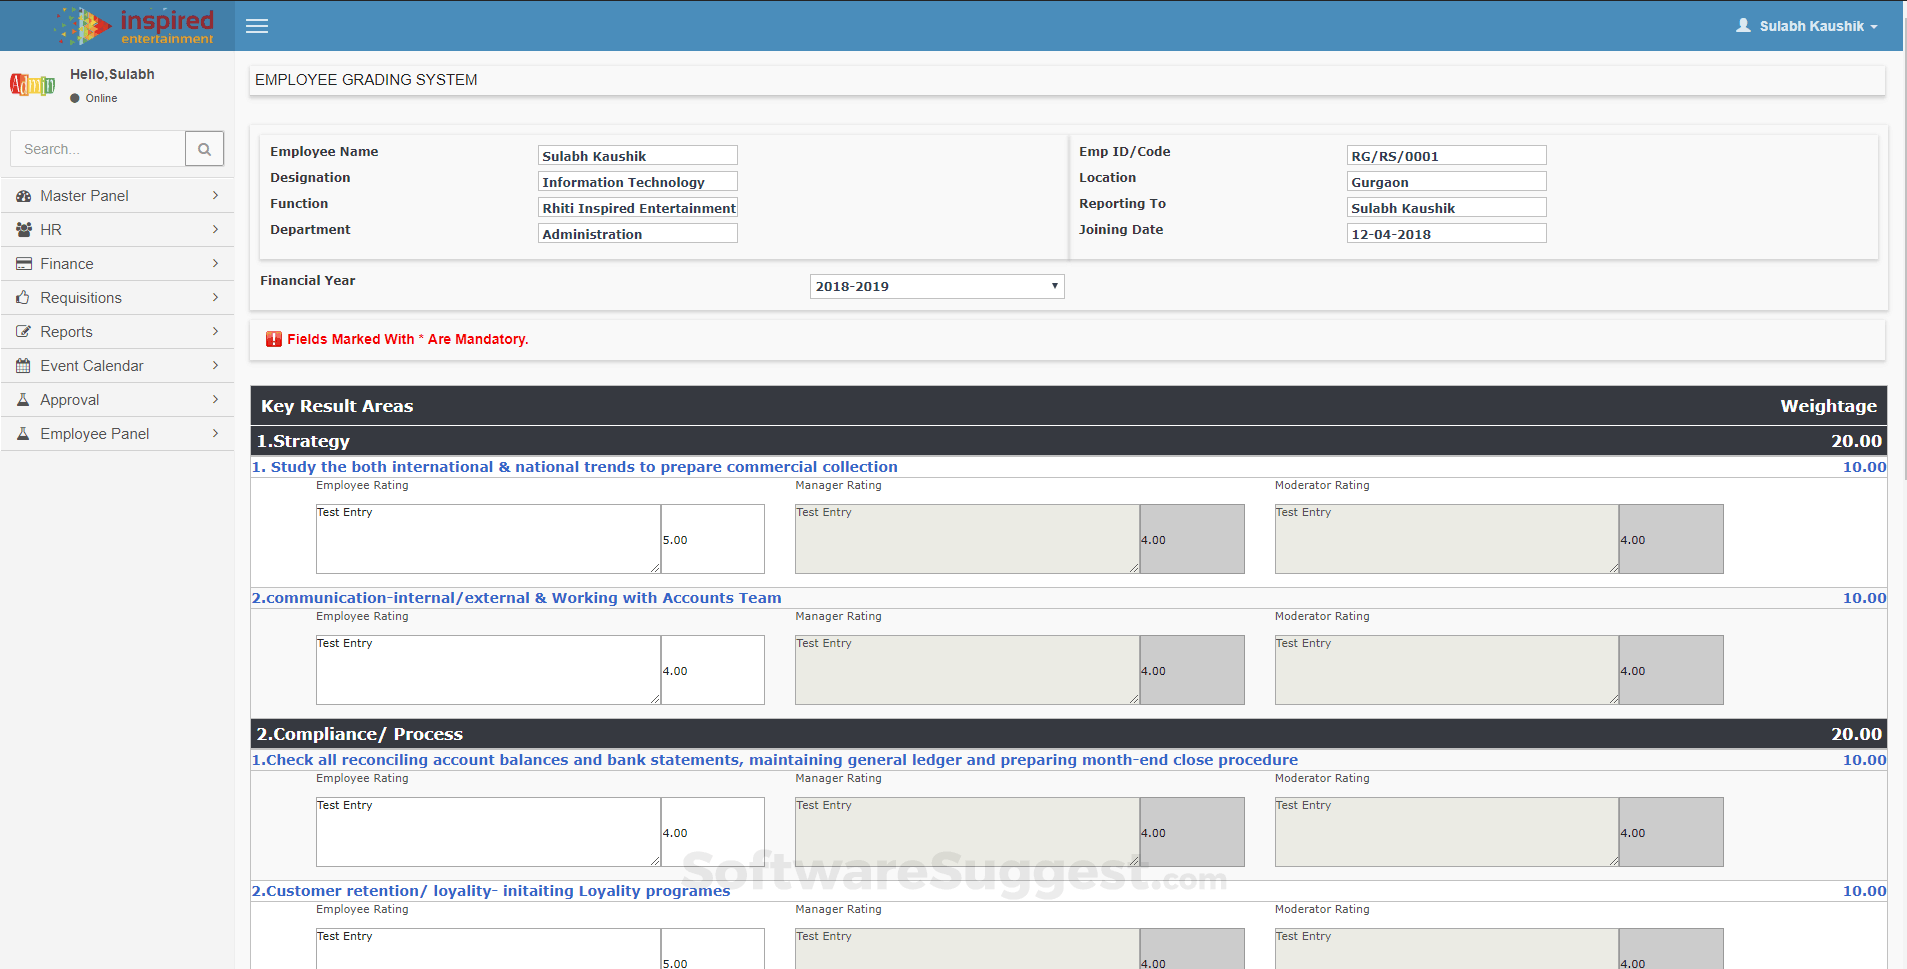The height and width of the screenshot is (969, 1907).
Task: Click the Joining Date field
Action: [x=1445, y=234]
